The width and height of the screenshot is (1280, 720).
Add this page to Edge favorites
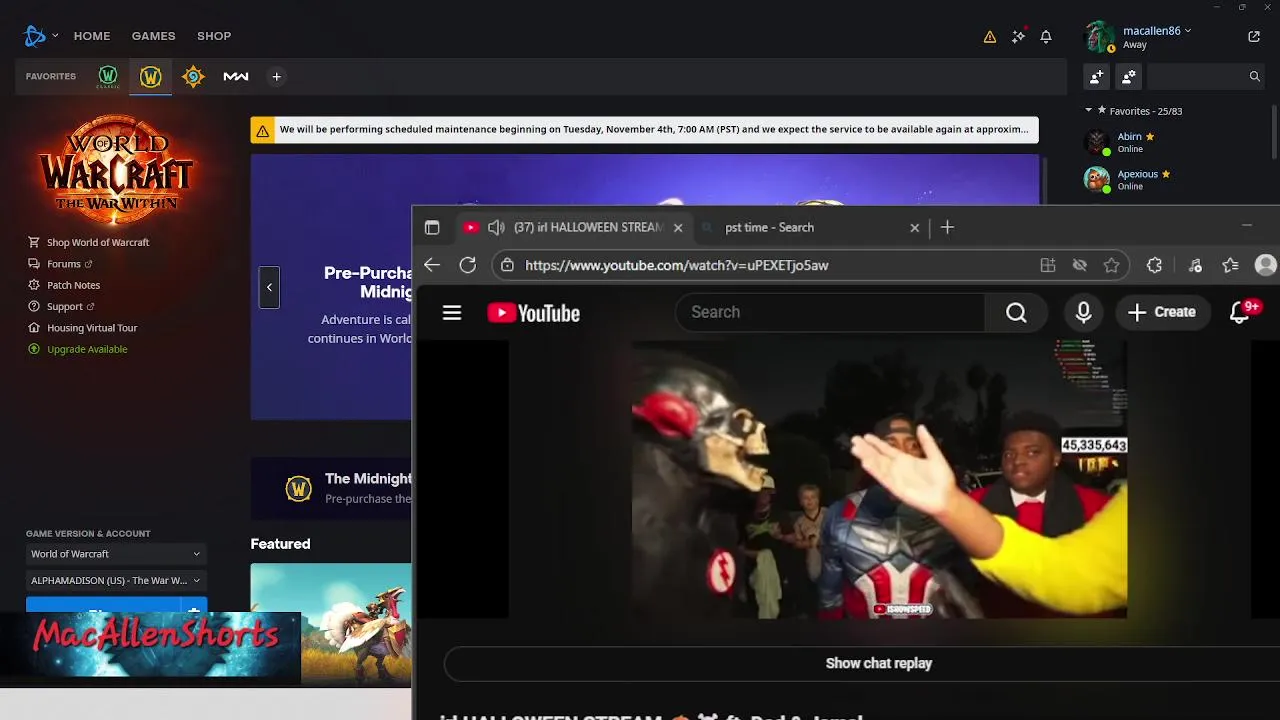click(1111, 265)
